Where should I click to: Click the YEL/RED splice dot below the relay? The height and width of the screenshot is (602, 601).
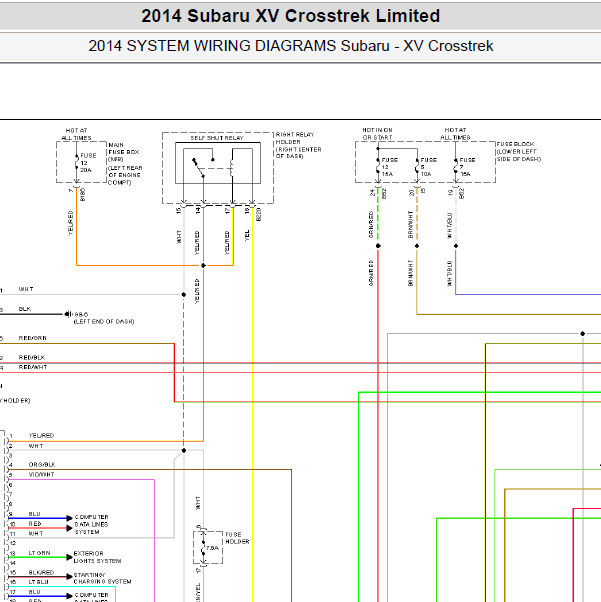204,265
